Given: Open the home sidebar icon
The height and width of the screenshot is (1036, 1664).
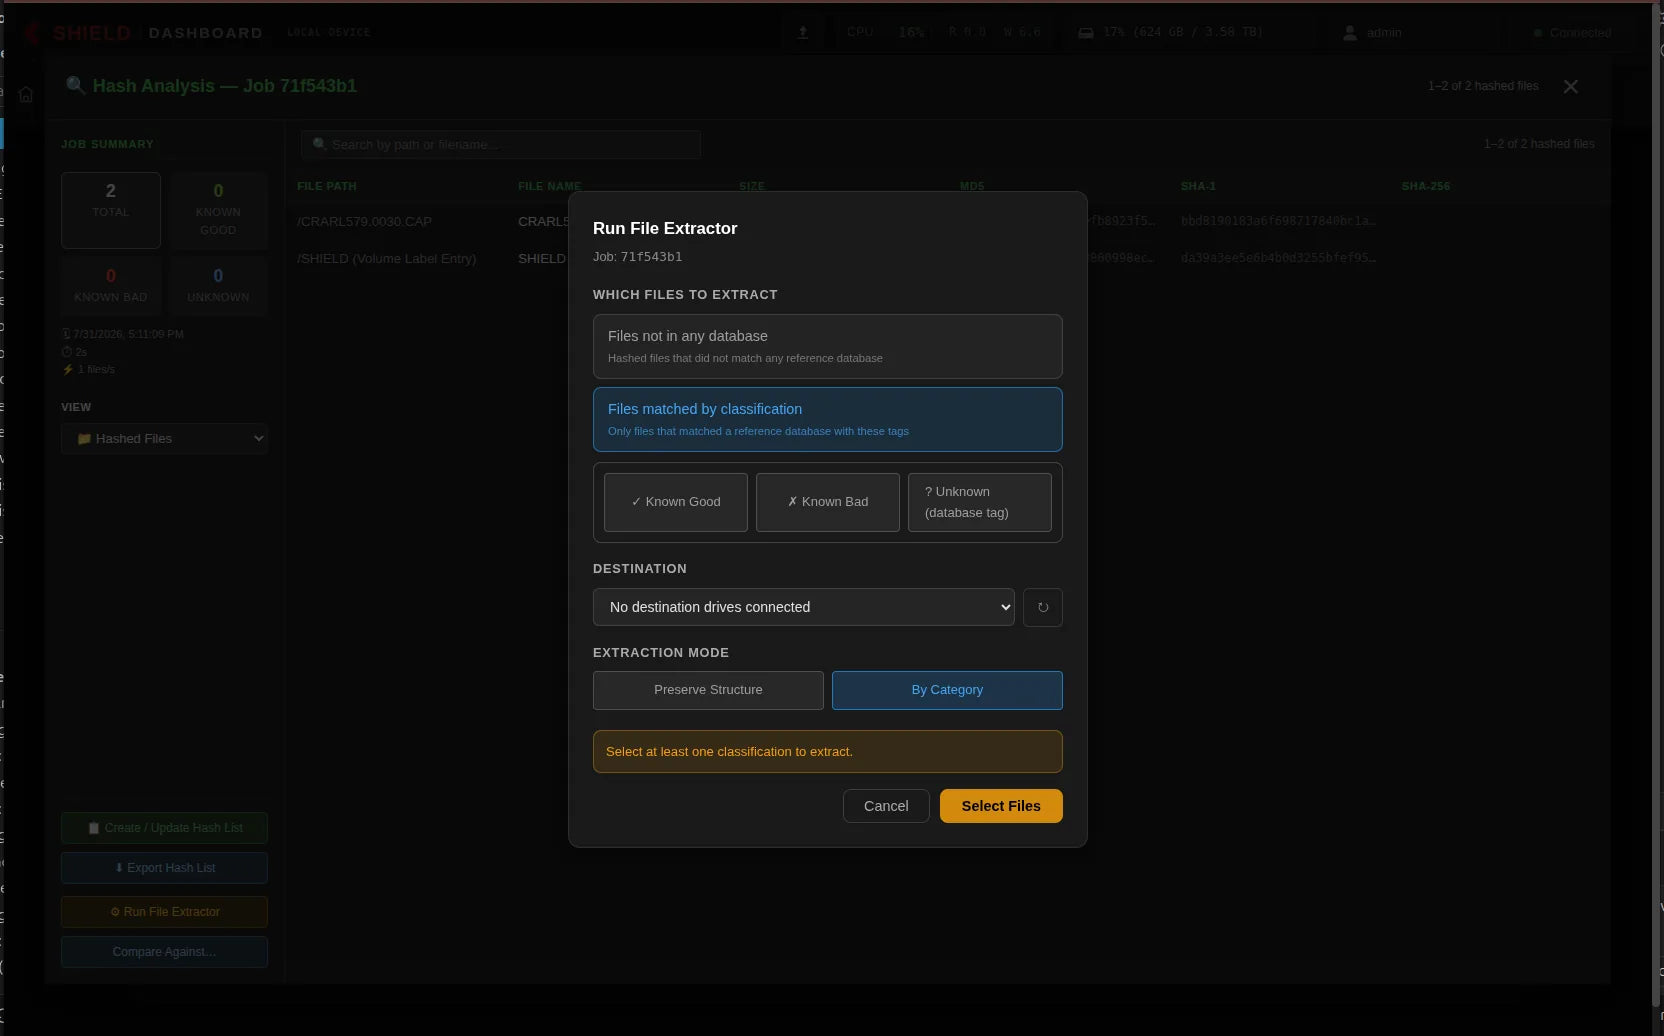Looking at the screenshot, I should 26,94.
